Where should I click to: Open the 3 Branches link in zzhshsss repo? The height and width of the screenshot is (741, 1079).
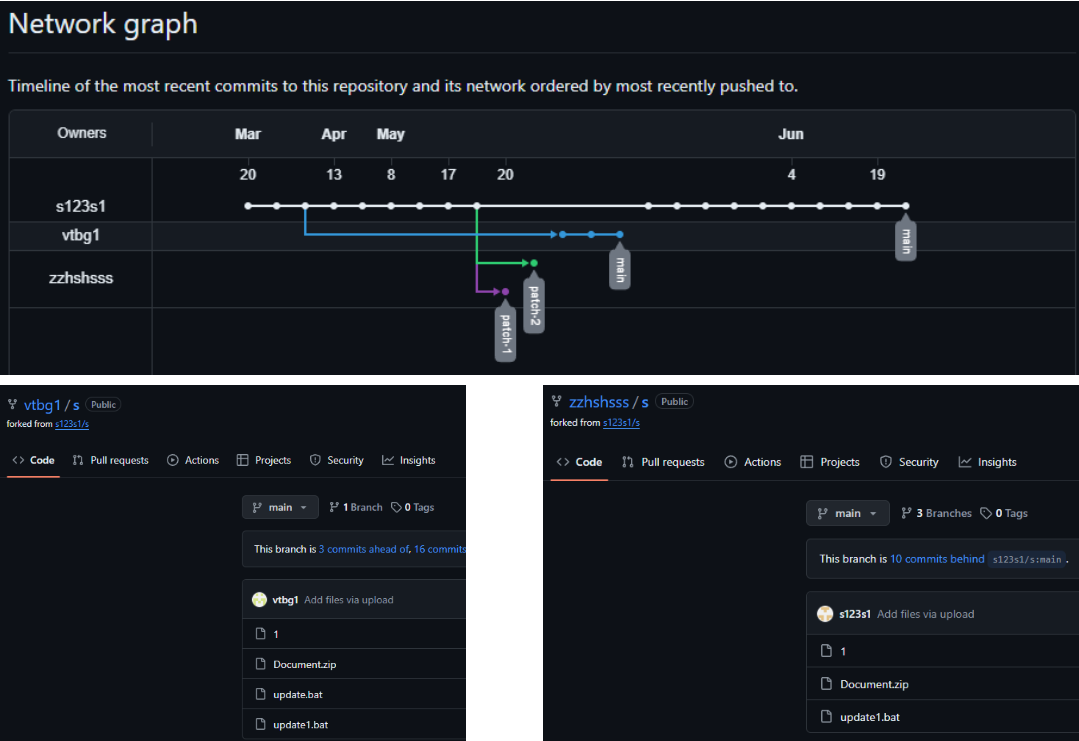click(937, 513)
